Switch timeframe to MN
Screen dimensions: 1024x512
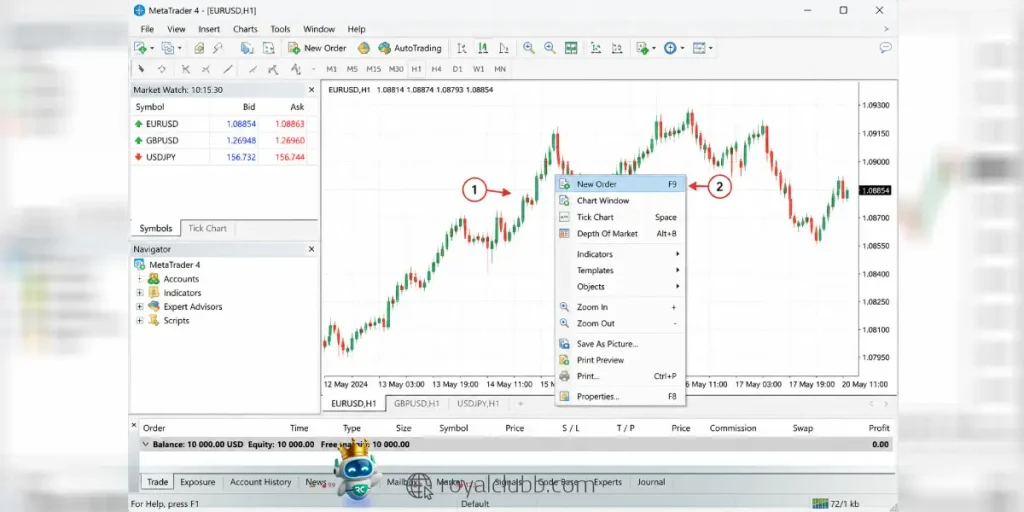(500, 69)
